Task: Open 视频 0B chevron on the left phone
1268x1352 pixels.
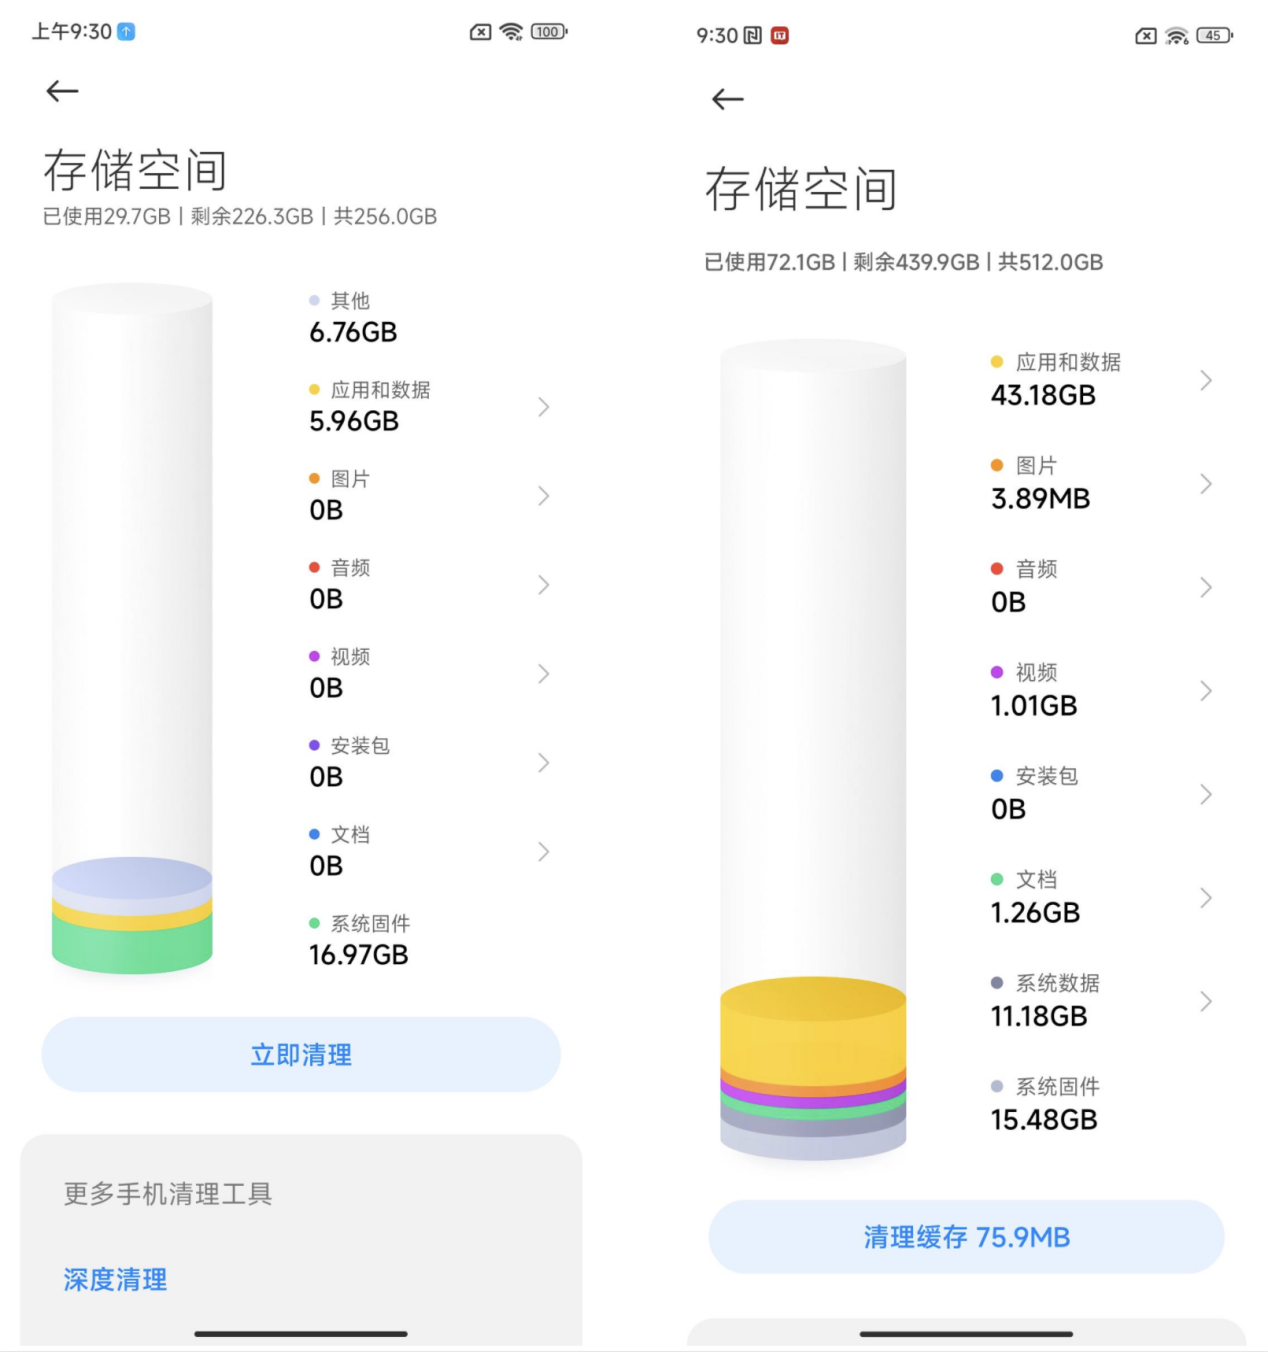Action: pos(544,674)
